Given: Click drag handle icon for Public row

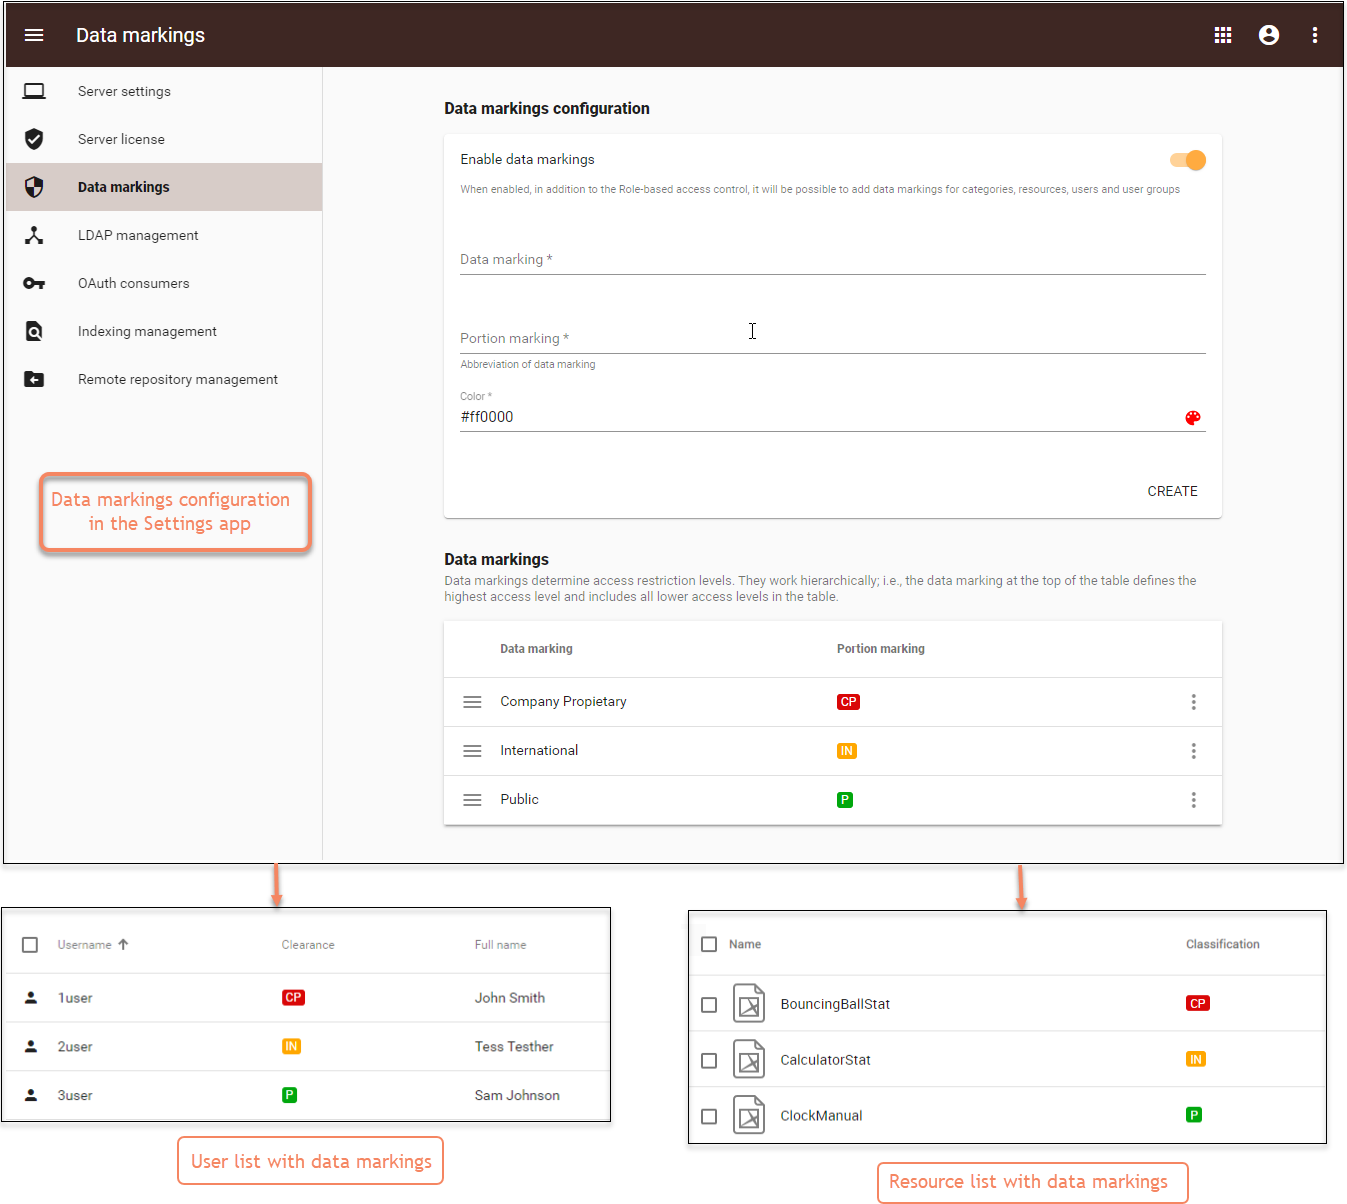Looking at the screenshot, I should pyautogui.click(x=472, y=800).
